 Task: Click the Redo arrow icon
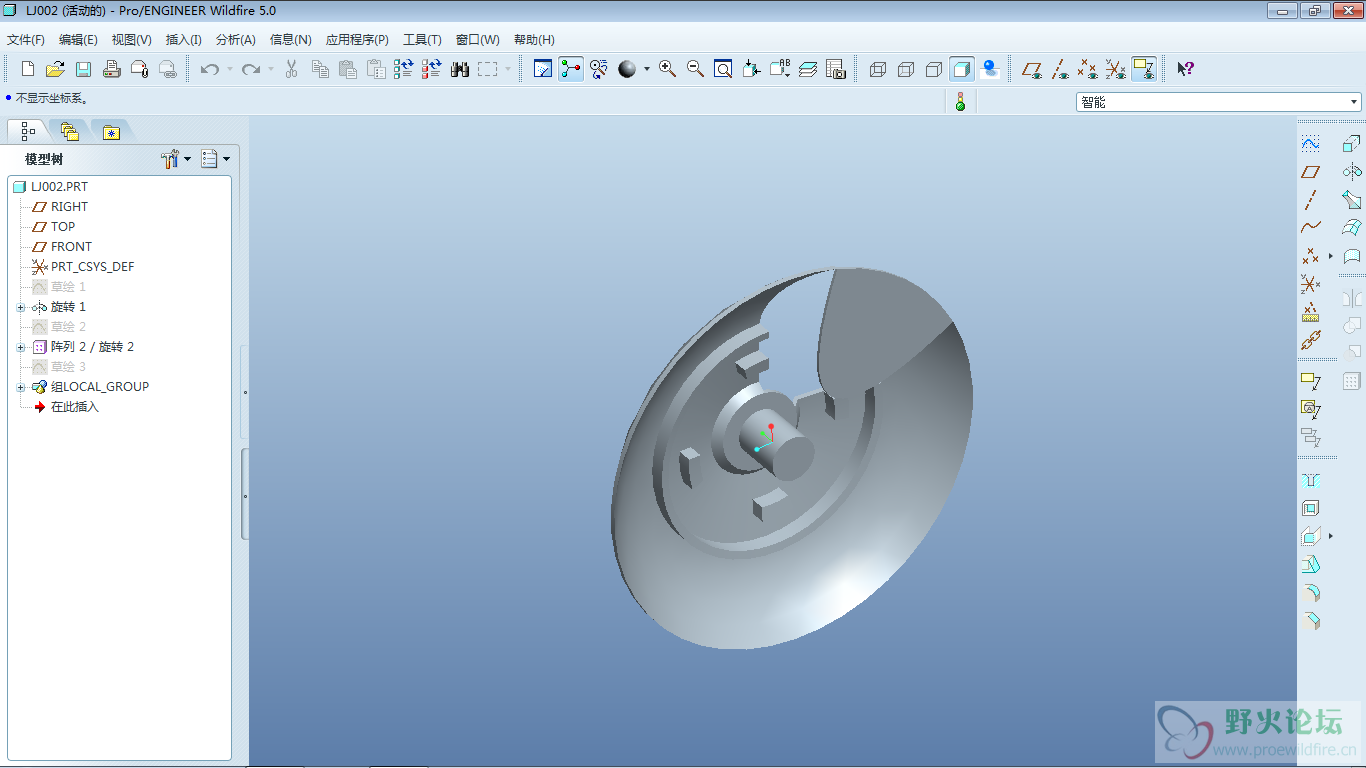[251, 69]
